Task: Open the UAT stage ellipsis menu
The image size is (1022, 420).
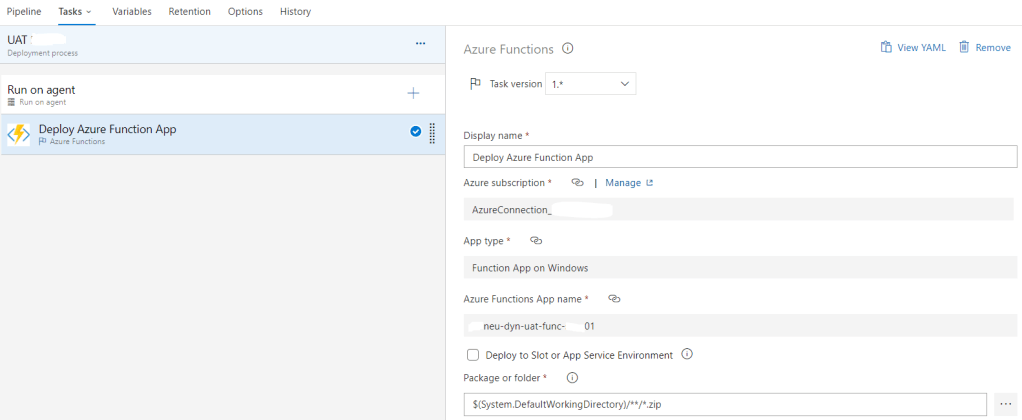Action: [x=420, y=44]
